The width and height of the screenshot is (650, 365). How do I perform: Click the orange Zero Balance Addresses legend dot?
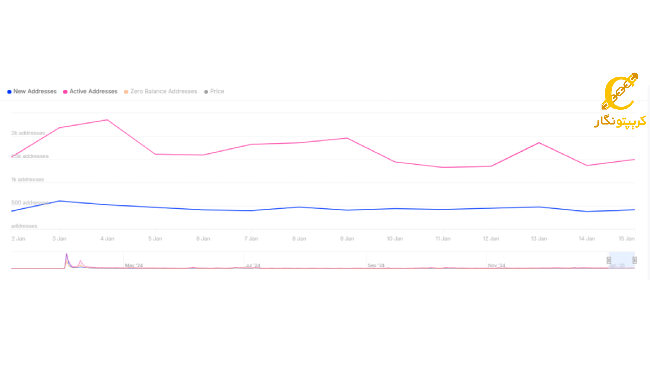(x=126, y=92)
